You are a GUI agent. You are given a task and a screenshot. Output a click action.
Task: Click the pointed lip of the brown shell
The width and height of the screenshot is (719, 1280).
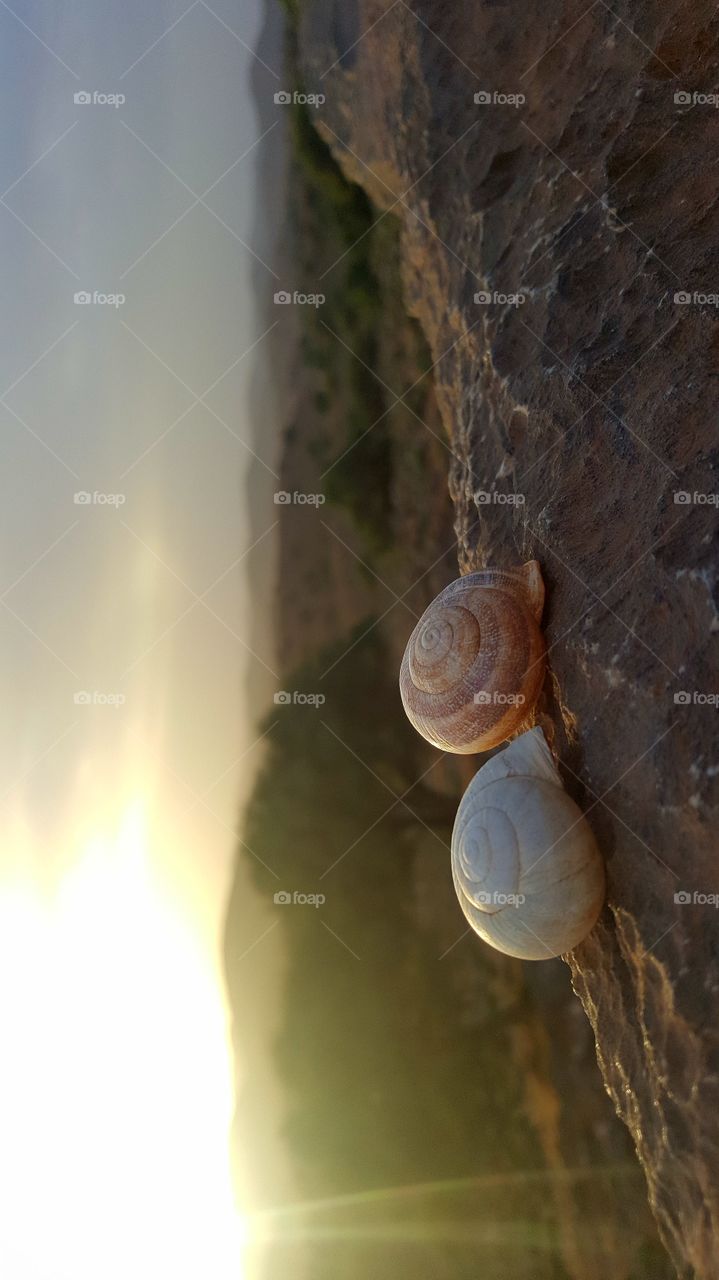(x=534, y=580)
